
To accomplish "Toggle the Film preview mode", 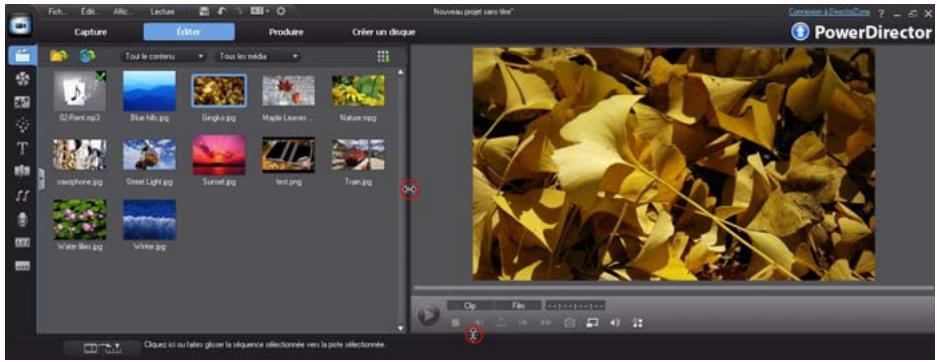I will pyautogui.click(x=518, y=306).
